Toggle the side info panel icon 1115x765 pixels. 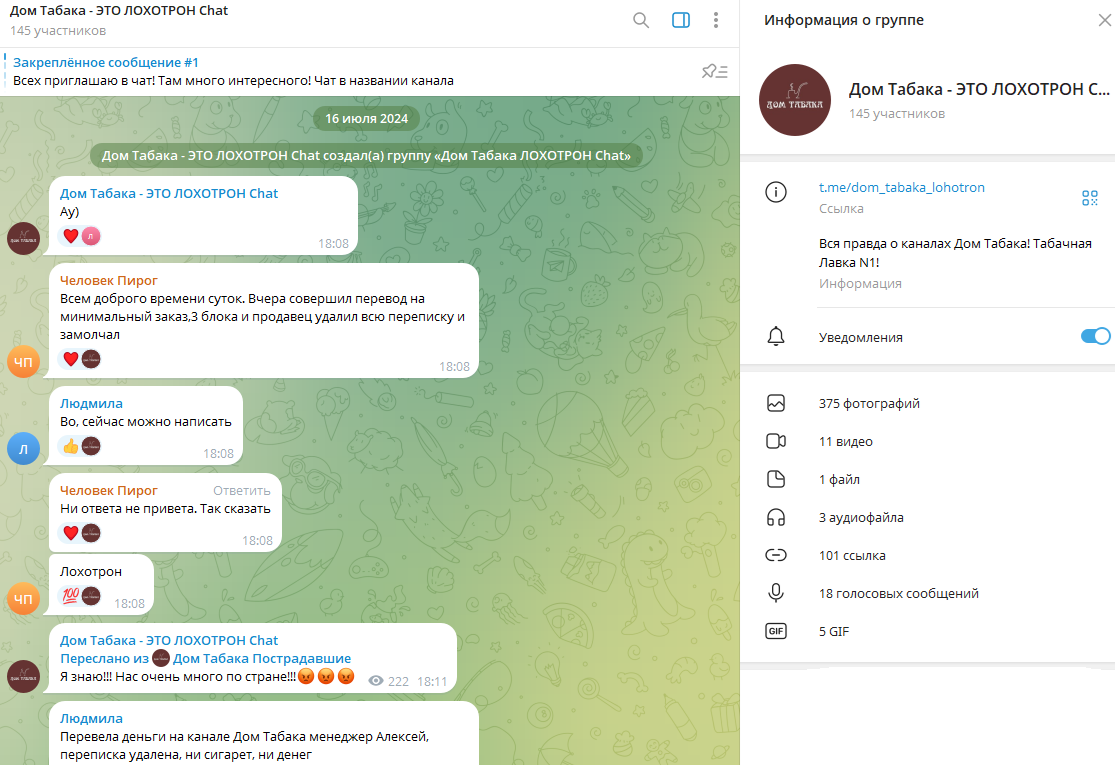pos(681,20)
